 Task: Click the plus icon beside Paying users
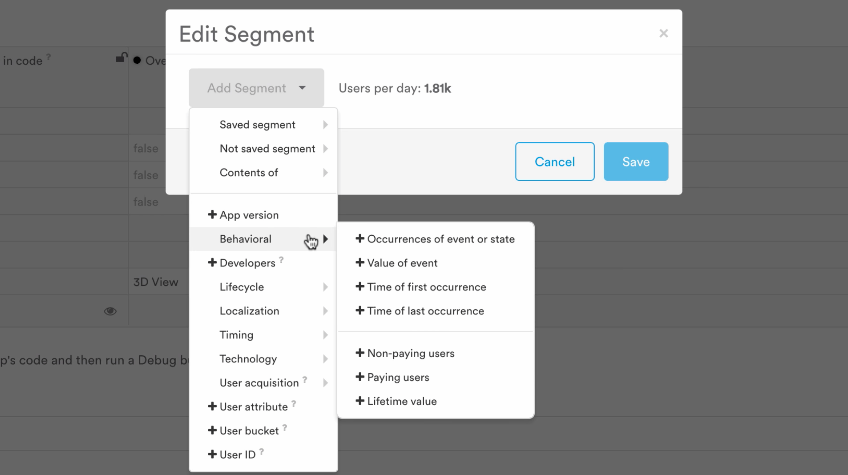pyautogui.click(x=360, y=377)
